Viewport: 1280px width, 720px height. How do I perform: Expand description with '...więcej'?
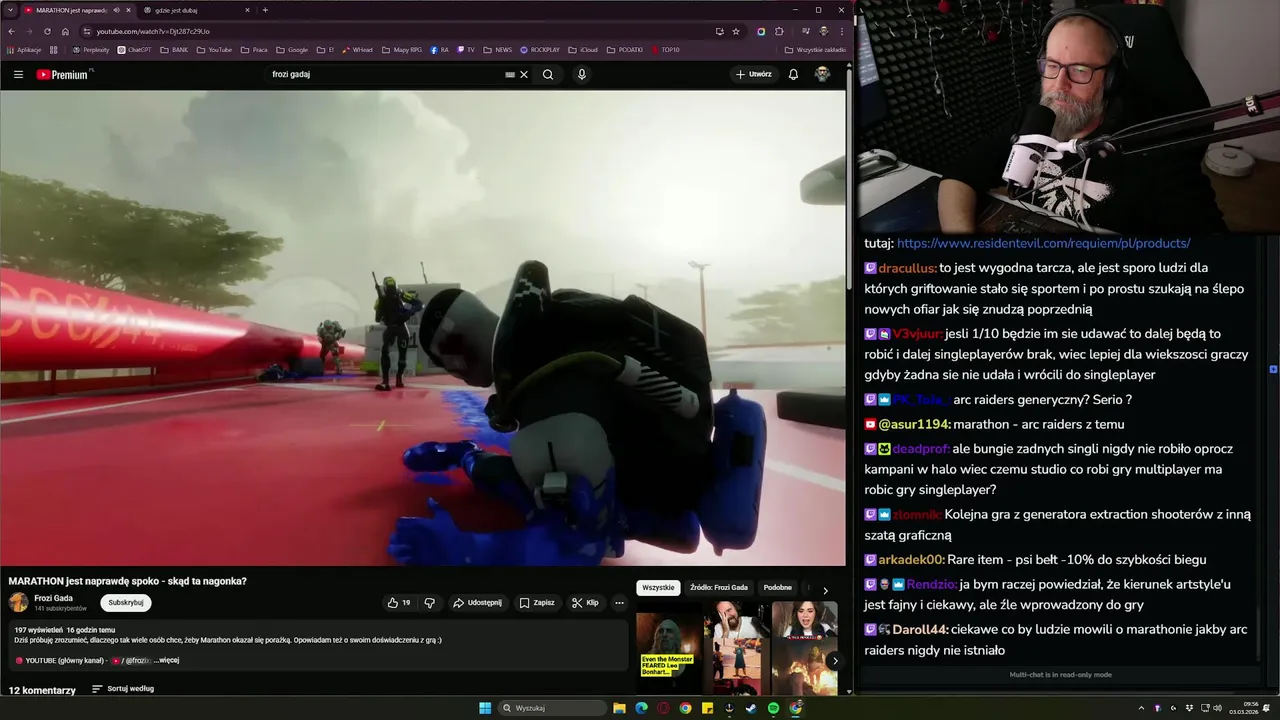pos(166,660)
